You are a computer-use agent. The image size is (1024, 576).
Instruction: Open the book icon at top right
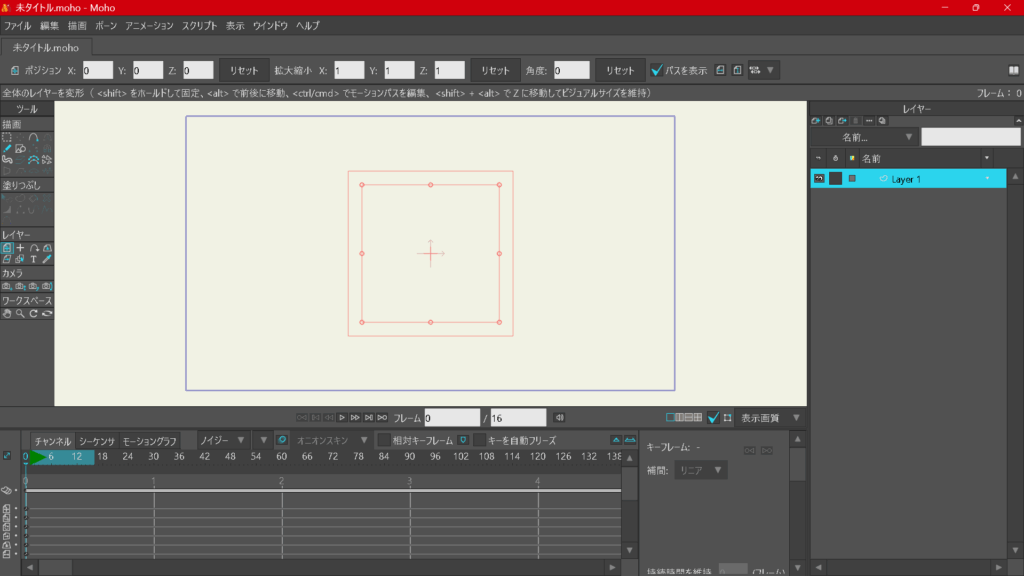[1013, 70]
